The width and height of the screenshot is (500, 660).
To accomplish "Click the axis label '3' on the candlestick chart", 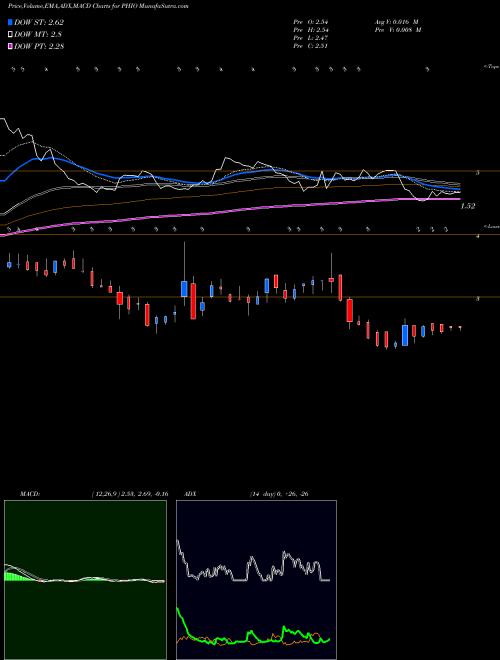I will pyautogui.click(x=478, y=299).
